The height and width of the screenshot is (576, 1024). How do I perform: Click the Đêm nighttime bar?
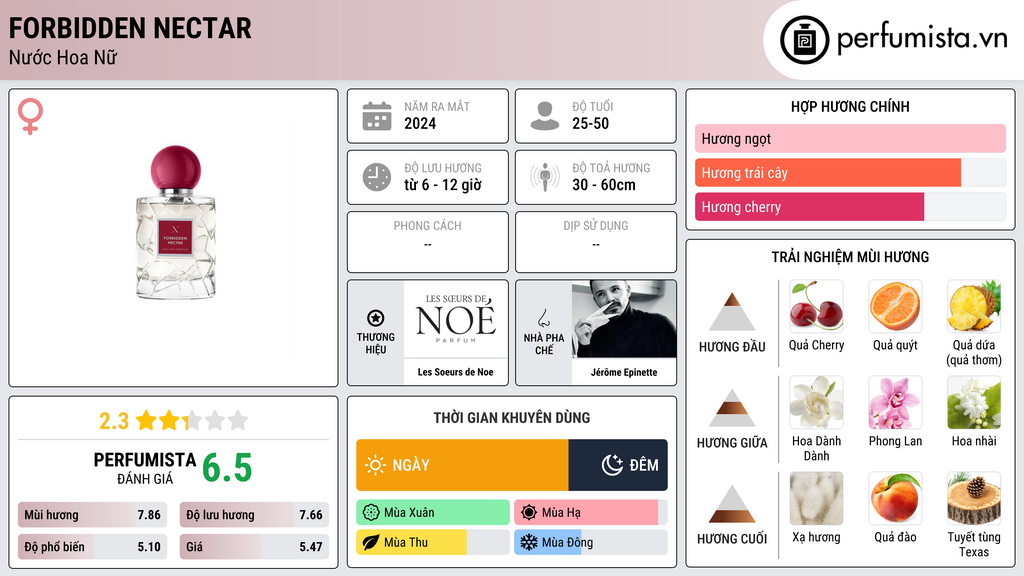point(618,465)
